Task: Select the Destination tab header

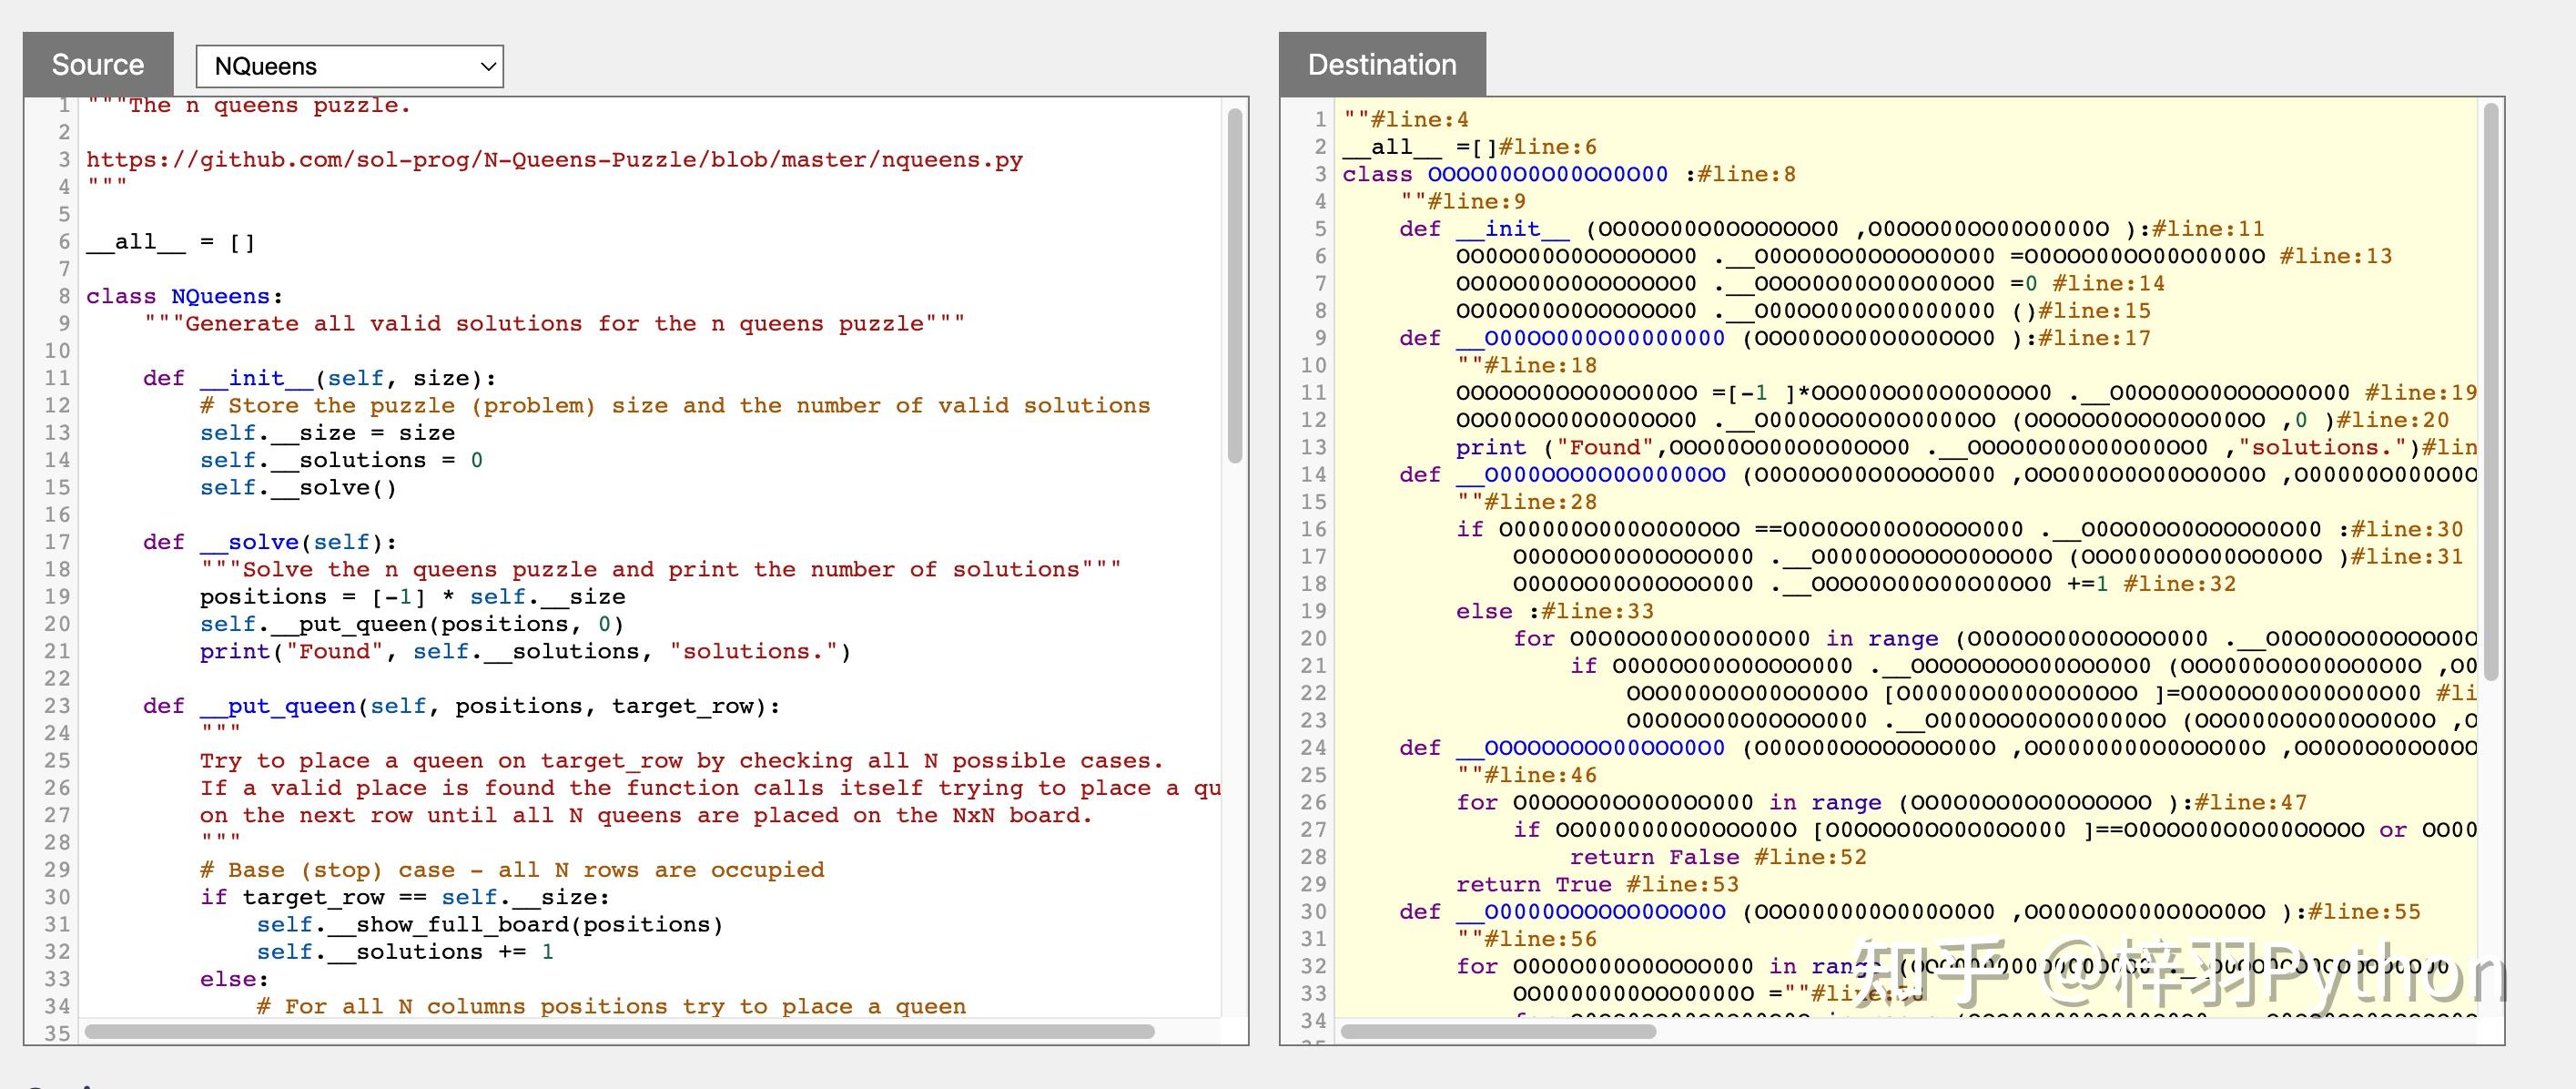Action: coord(1381,65)
